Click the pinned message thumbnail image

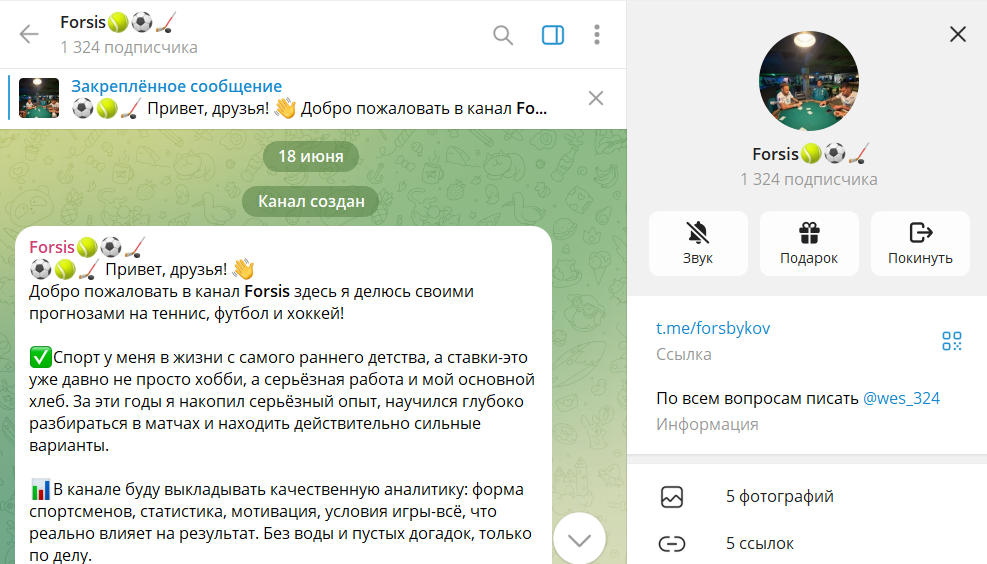click(39, 98)
